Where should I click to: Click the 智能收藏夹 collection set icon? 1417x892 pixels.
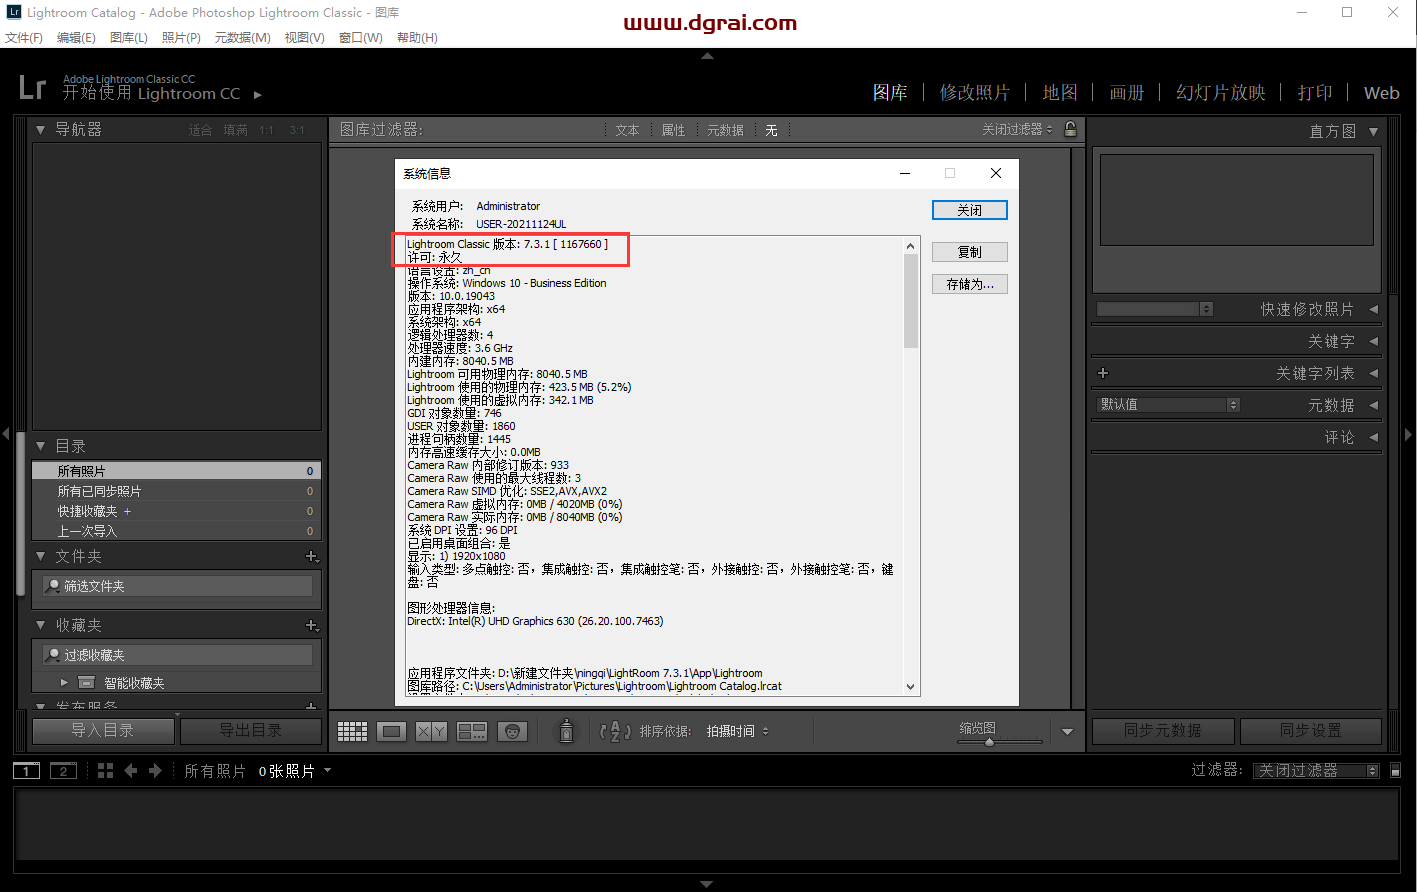pyautogui.click(x=87, y=683)
